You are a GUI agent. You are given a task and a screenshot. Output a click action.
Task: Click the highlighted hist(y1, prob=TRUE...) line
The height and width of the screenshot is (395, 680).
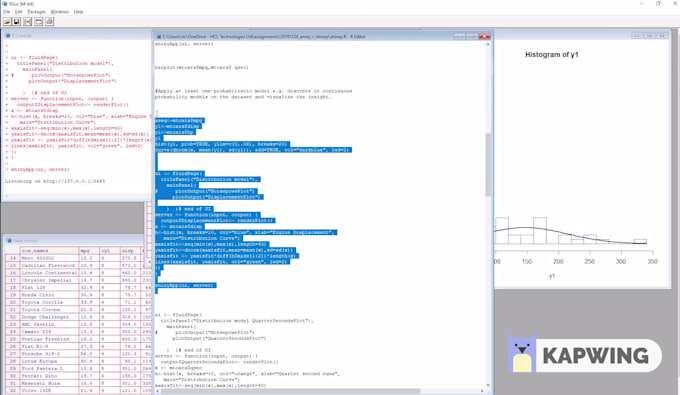[222, 144]
